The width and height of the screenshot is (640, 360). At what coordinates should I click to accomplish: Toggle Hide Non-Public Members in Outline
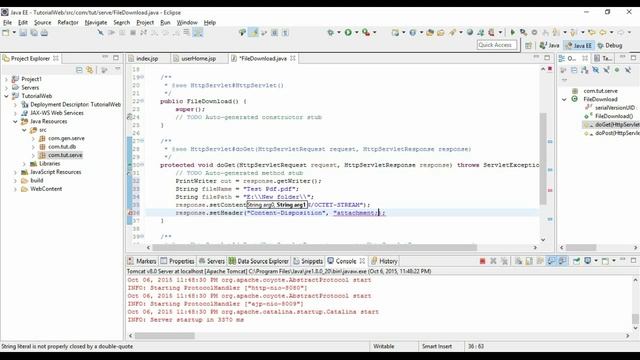click(617, 70)
